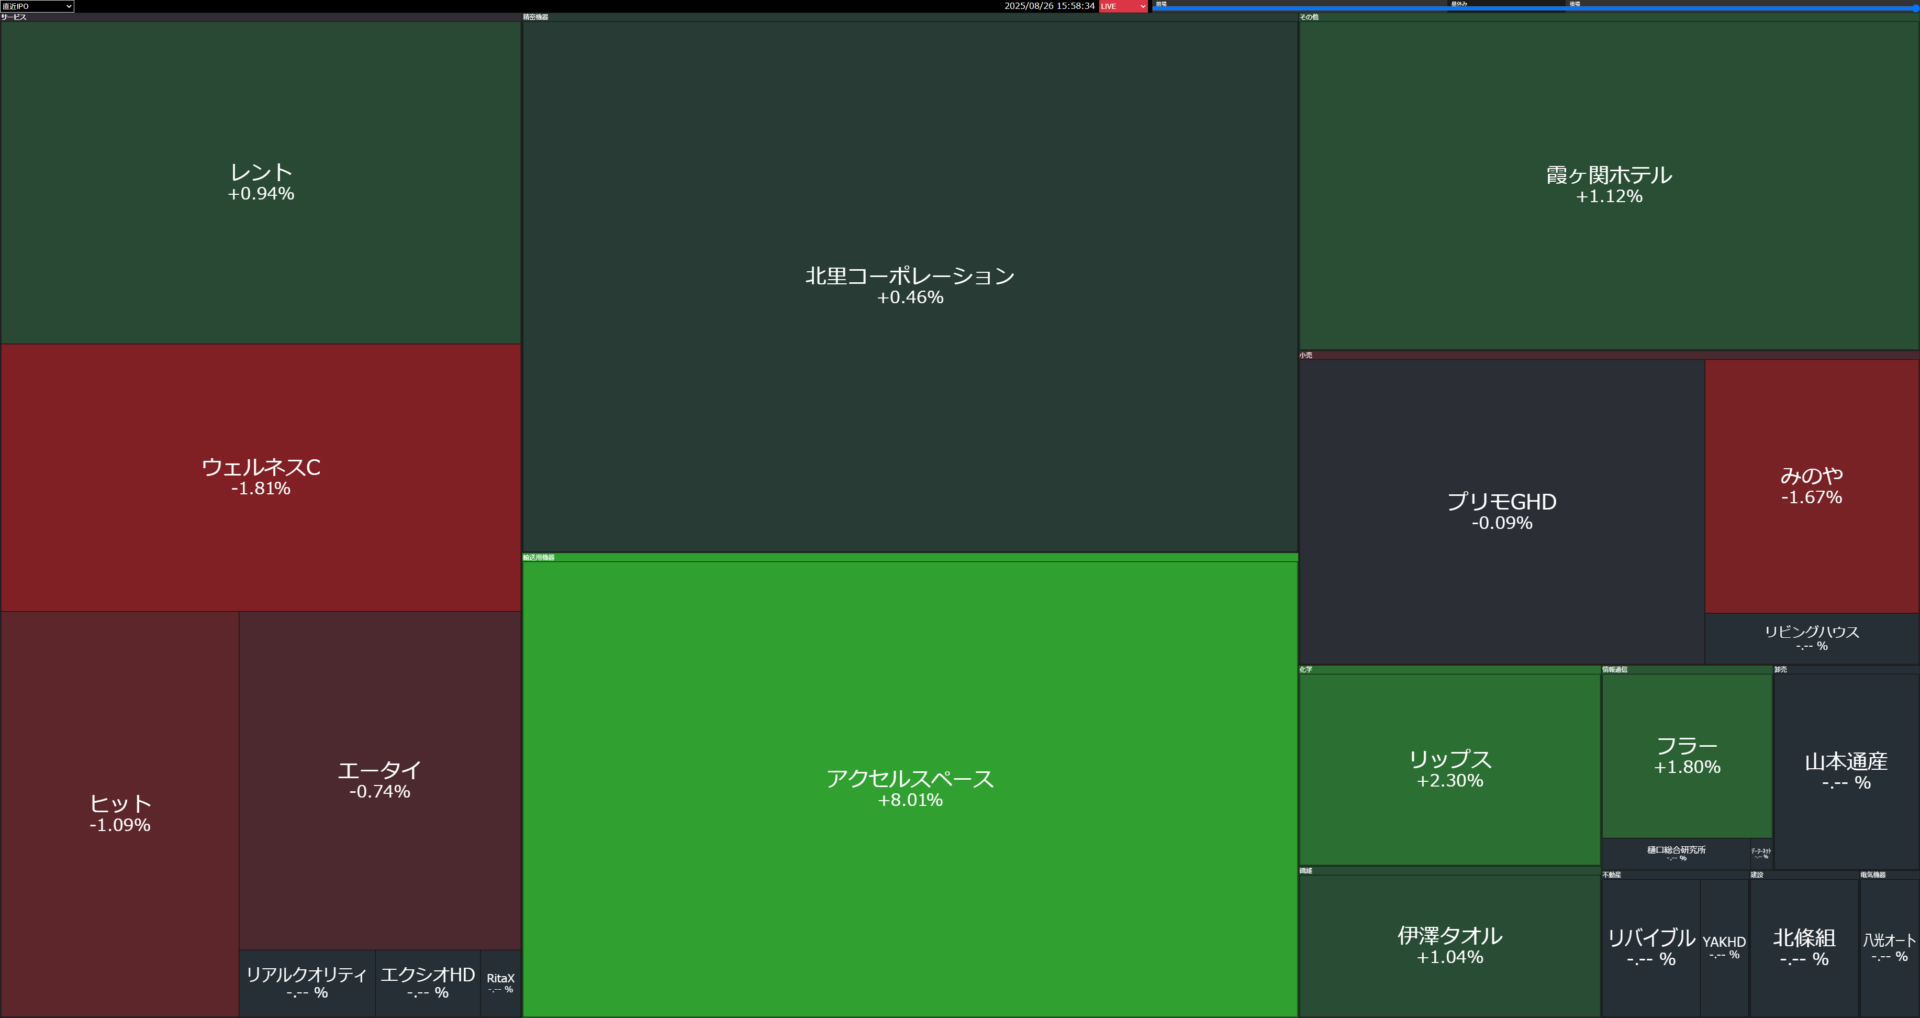Screen dimensions: 1920x1018
Task: Jump to 後場 marker on timeline
Action: [x=1575, y=4]
